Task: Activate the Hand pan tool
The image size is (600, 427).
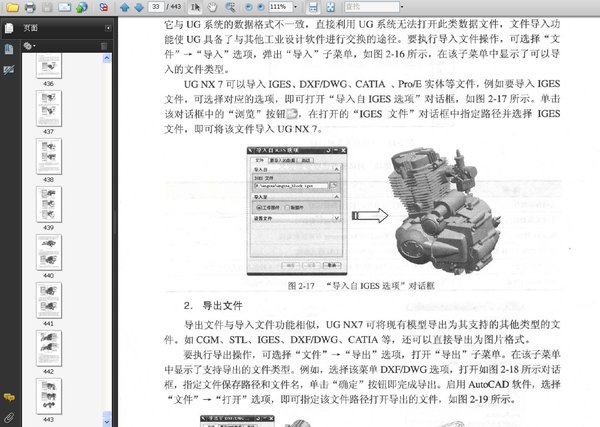Action: tap(212, 7)
